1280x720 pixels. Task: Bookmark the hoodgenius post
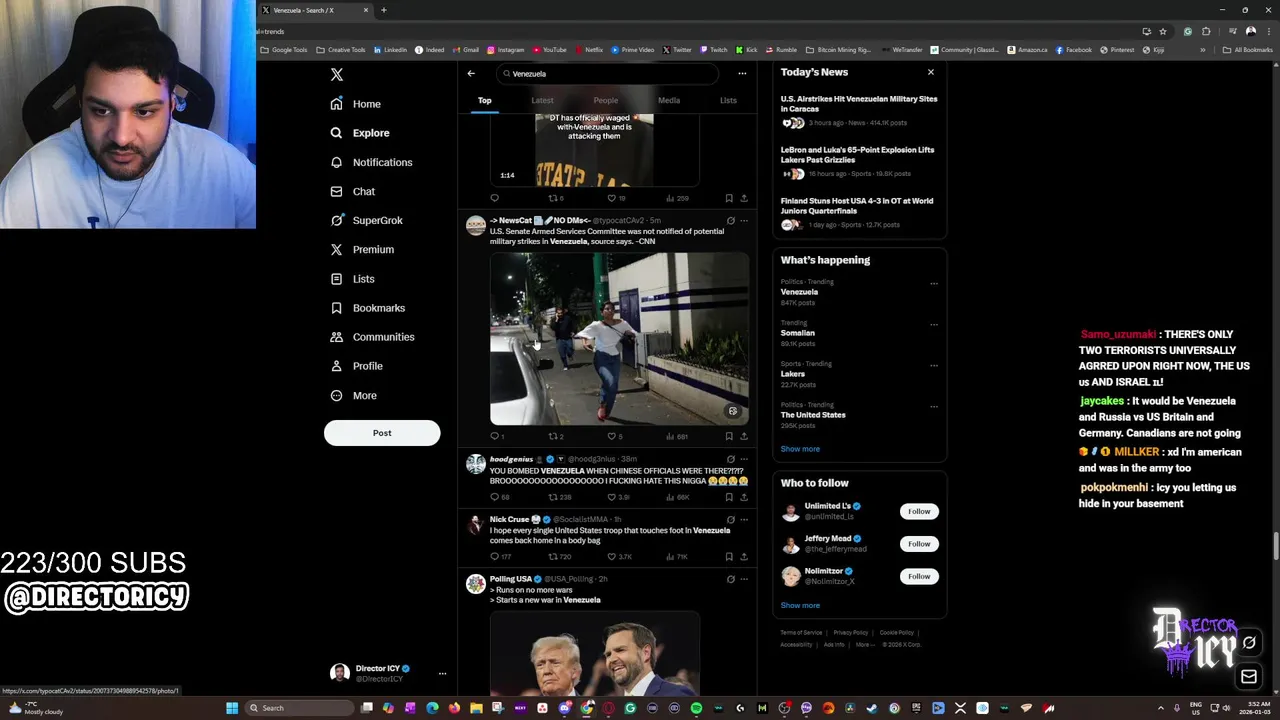[x=729, y=497]
